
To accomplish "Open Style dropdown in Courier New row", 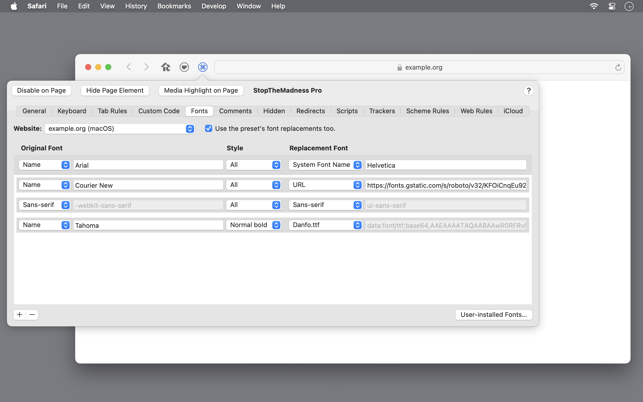I will coord(253,185).
